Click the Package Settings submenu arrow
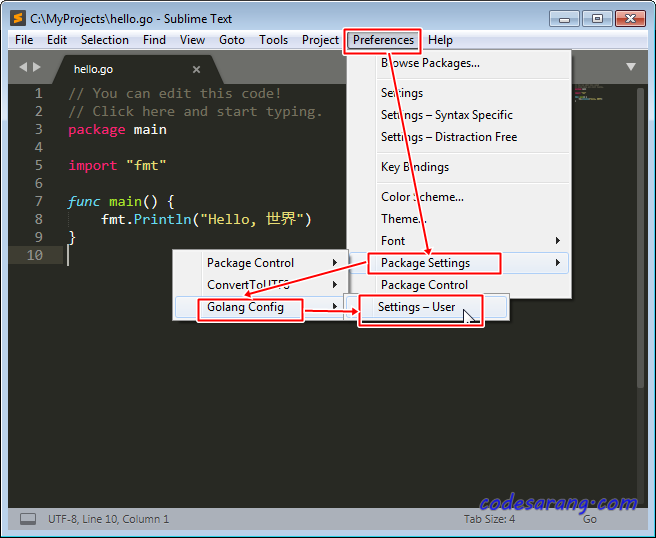The height and width of the screenshot is (538, 656). point(558,263)
